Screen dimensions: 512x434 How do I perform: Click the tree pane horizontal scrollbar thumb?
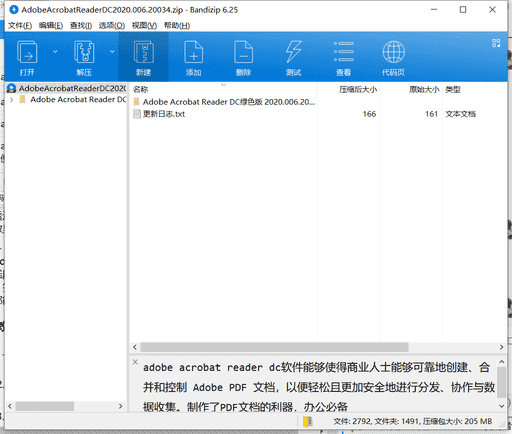(x=45, y=406)
